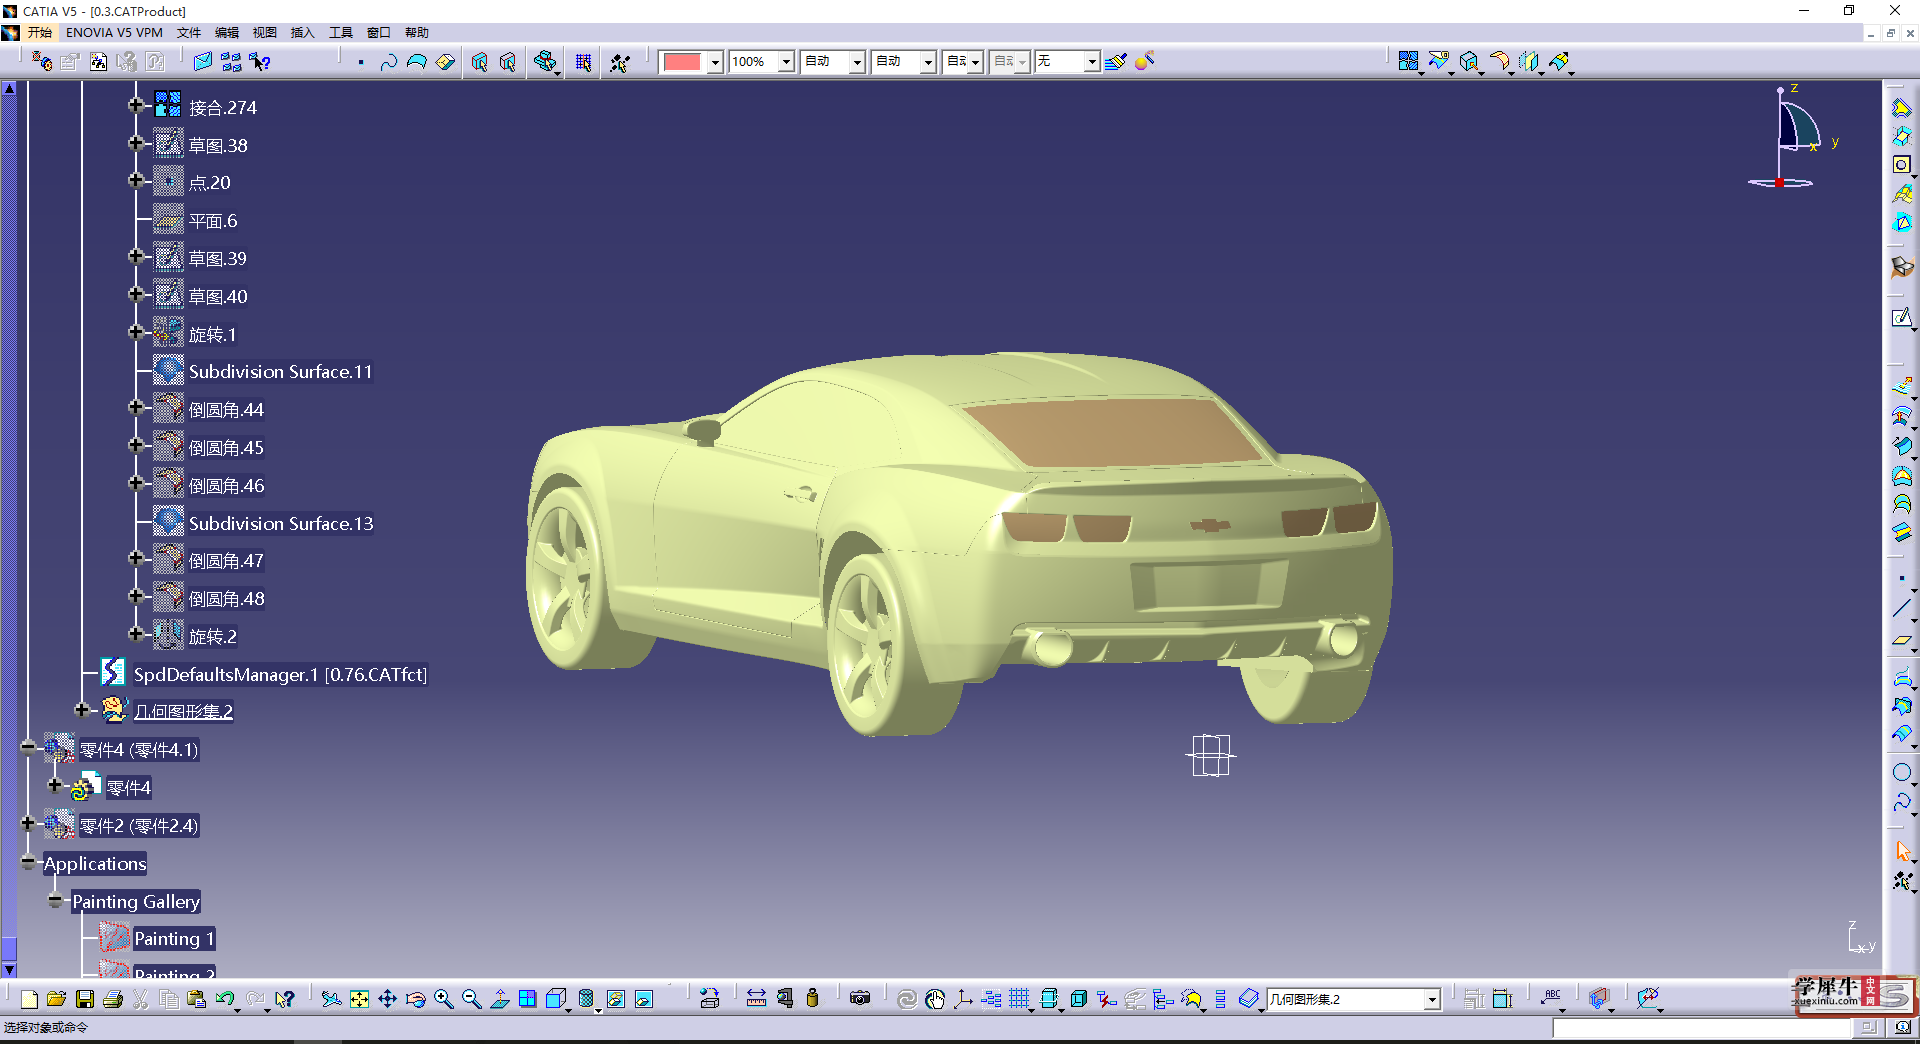
Task: Click the Create Multi-View icon
Action: tap(528, 999)
